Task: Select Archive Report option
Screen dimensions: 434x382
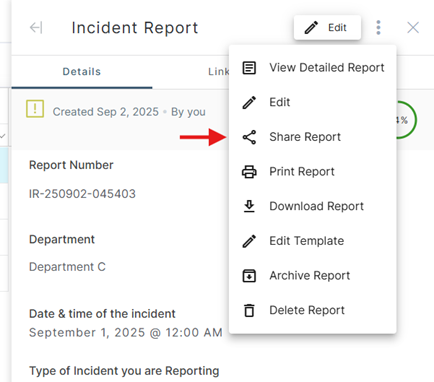Action: [313, 276]
